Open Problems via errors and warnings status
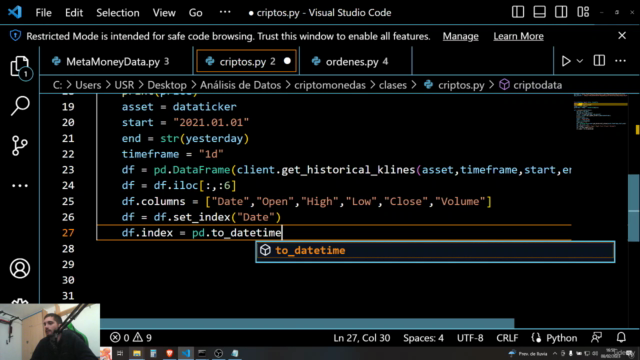Image resolution: width=640 pixels, height=360 pixels. 131,338
